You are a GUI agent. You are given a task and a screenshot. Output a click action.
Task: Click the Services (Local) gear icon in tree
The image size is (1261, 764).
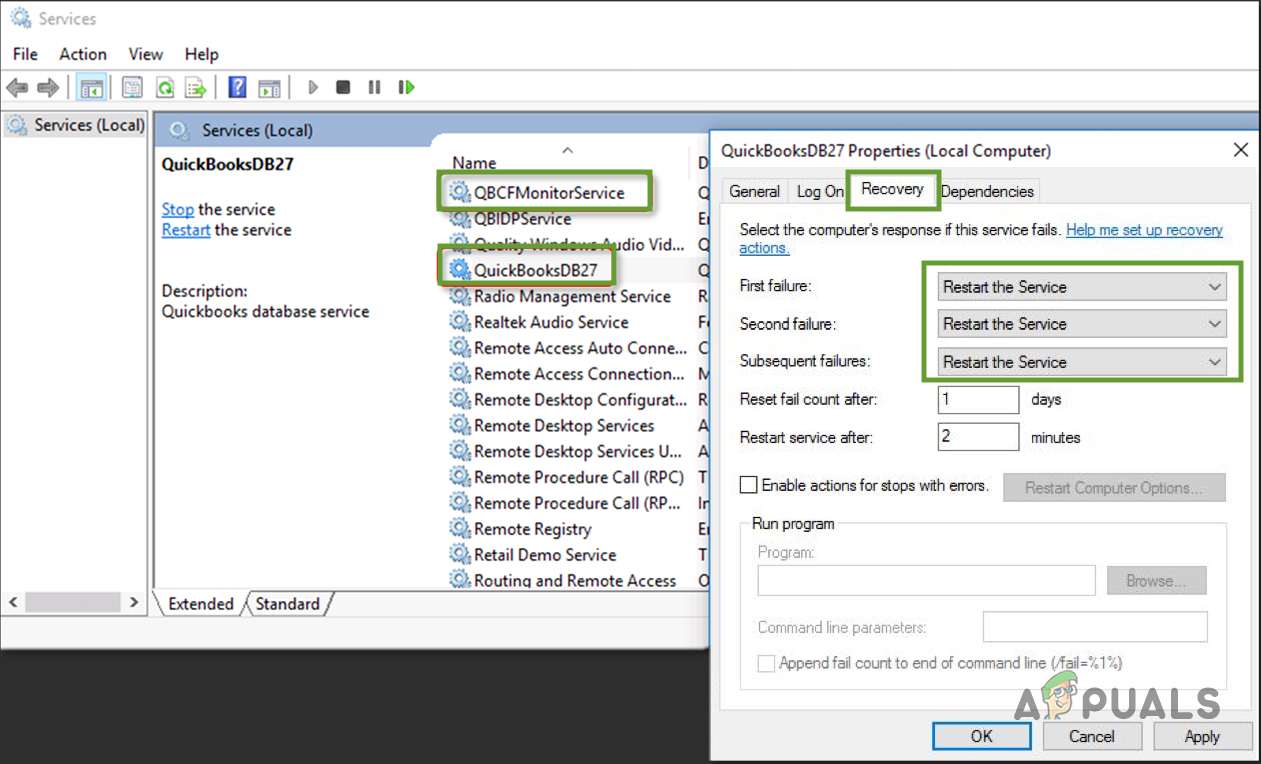[17, 125]
